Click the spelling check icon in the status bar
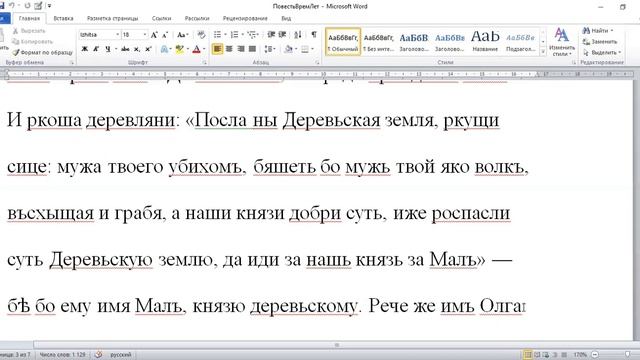 [98, 355]
